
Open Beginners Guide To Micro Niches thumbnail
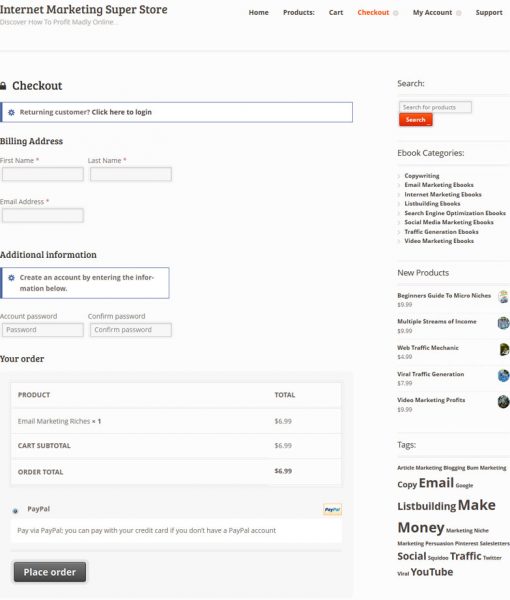coord(503,297)
